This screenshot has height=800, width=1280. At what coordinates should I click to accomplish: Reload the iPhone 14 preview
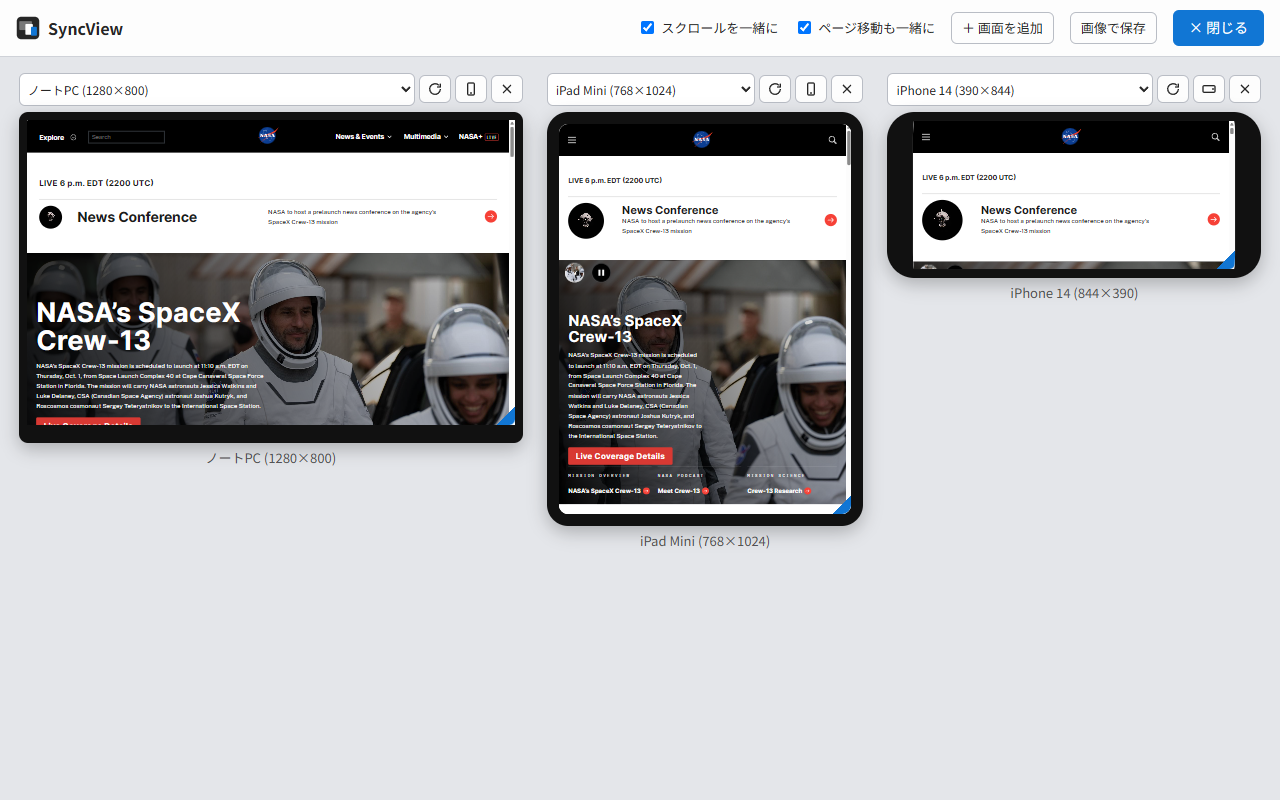click(1173, 89)
